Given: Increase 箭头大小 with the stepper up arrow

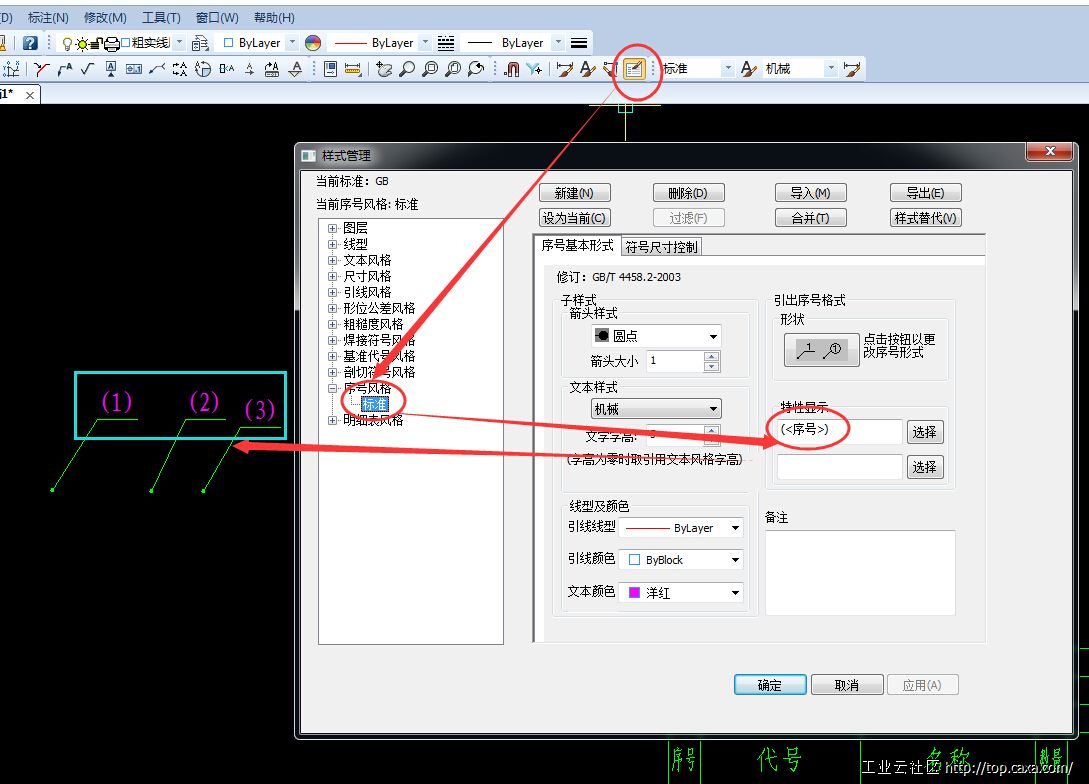Looking at the screenshot, I should [x=711, y=356].
